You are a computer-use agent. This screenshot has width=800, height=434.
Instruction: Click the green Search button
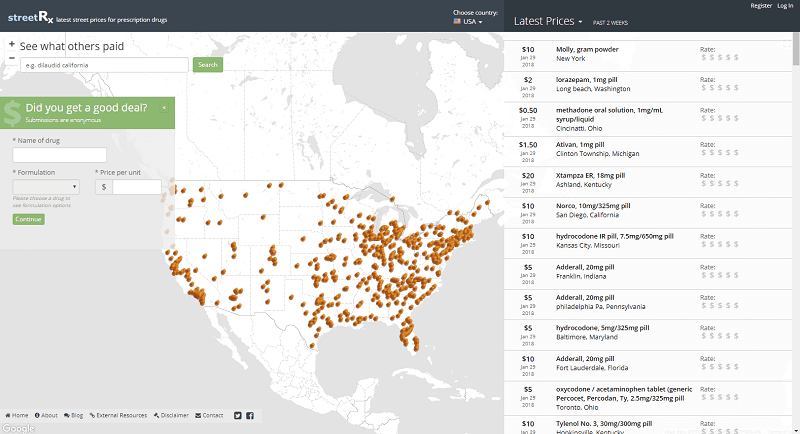click(208, 65)
